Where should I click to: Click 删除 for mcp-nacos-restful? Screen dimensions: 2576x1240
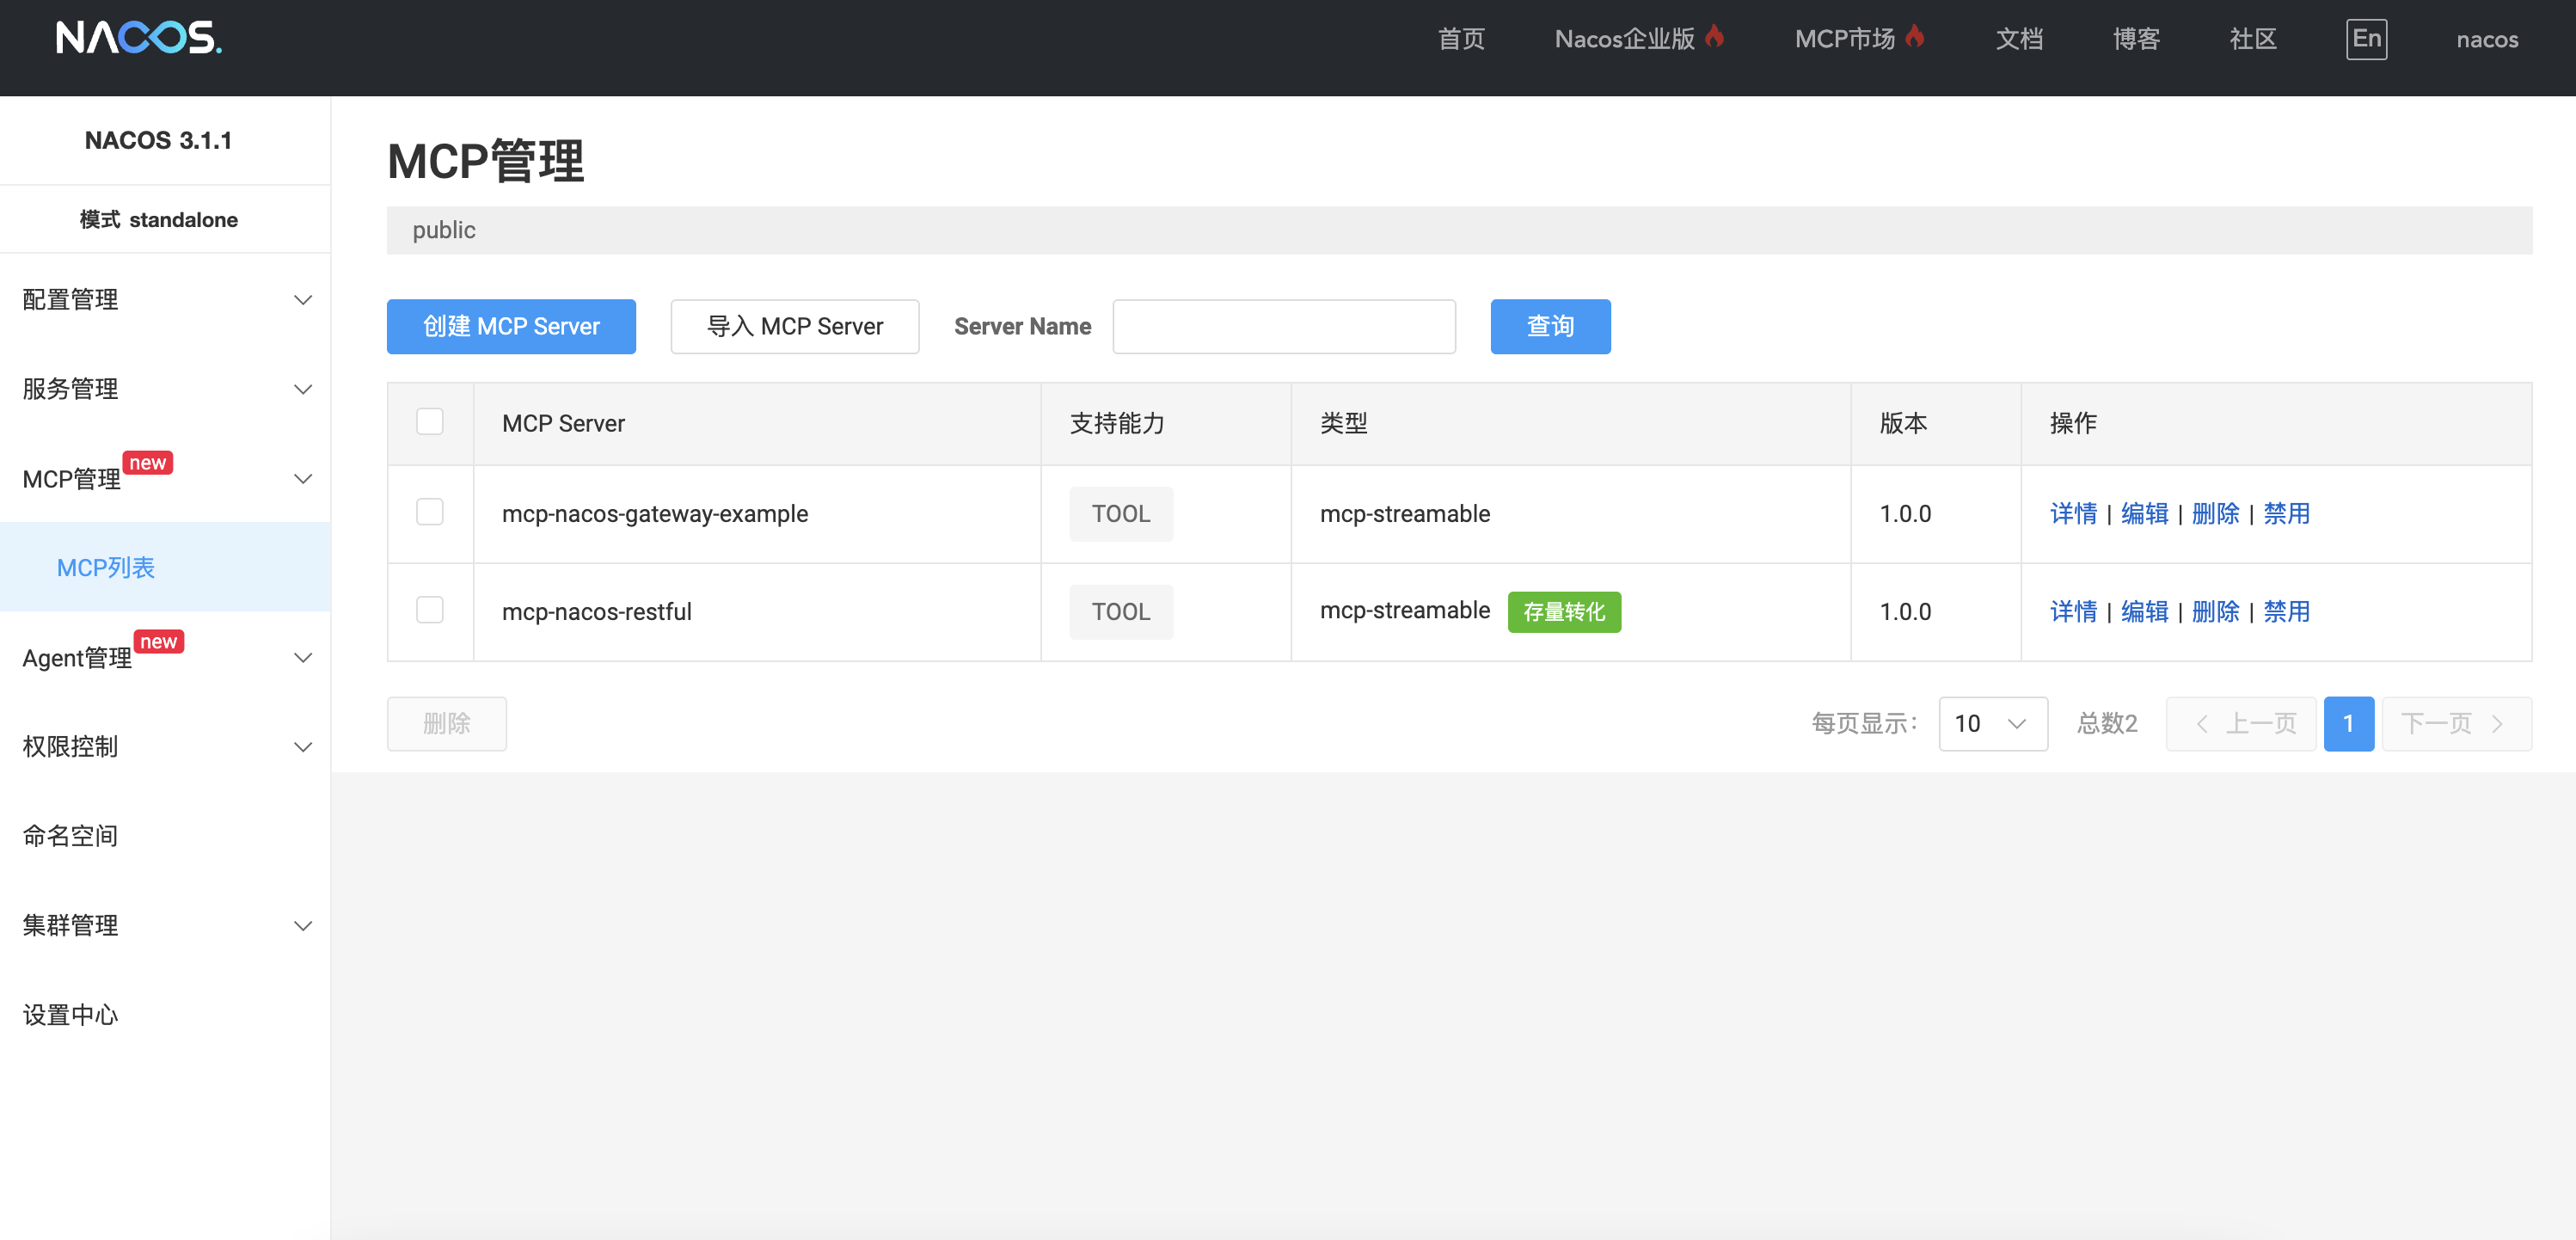(2215, 611)
